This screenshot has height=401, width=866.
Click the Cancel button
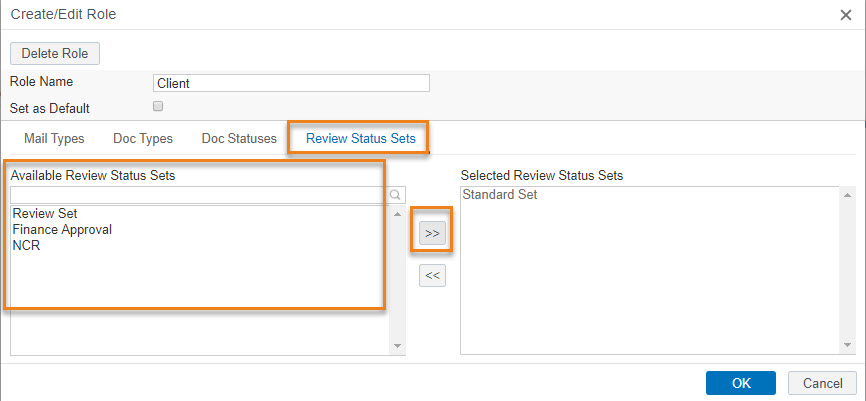[822, 383]
